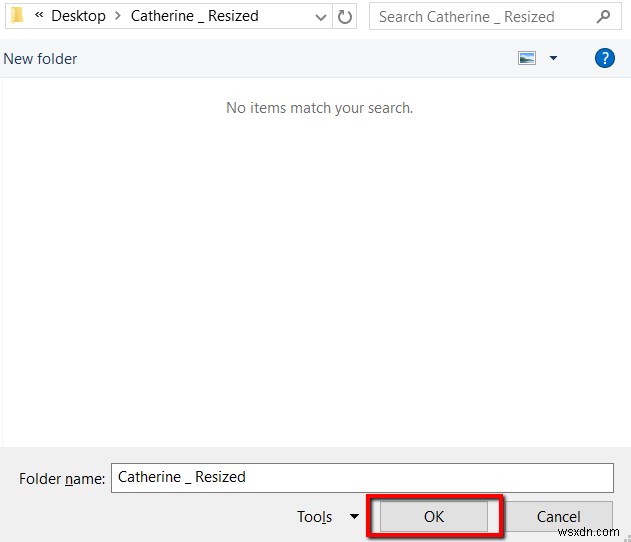Click the Search Catherine _ Resized box

pos(495,16)
